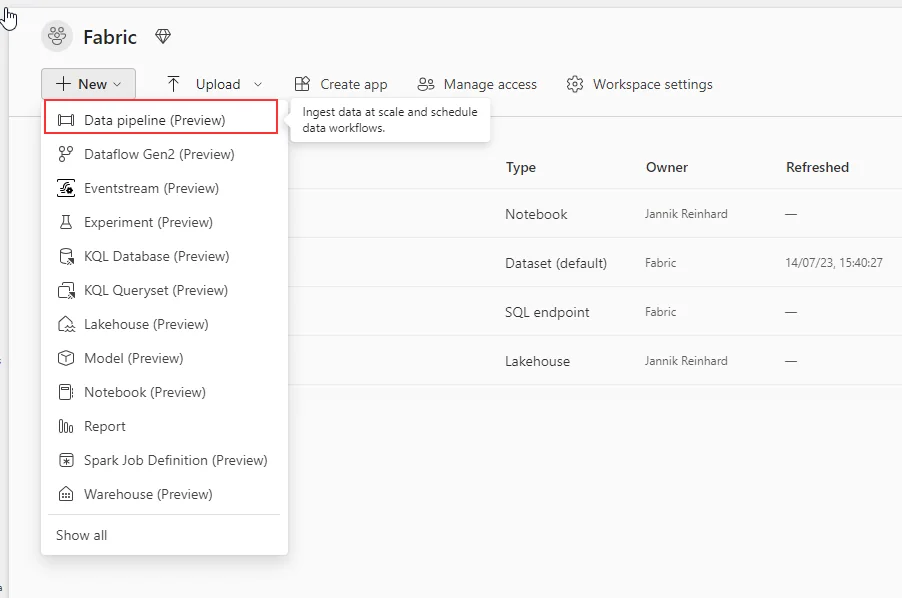Click the Notebook type cell
The height and width of the screenshot is (598, 902).
click(536, 214)
